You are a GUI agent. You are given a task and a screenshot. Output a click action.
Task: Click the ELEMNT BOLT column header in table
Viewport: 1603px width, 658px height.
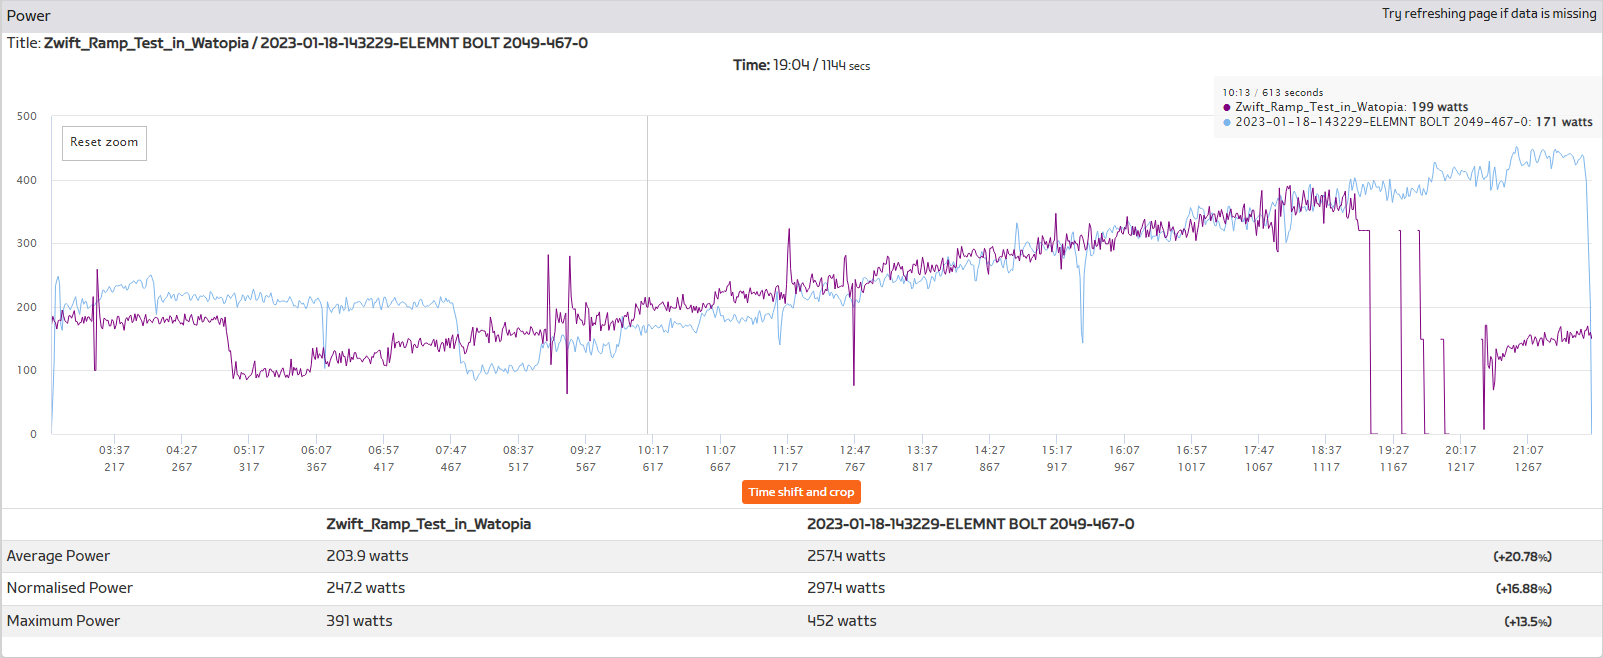[x=970, y=524]
